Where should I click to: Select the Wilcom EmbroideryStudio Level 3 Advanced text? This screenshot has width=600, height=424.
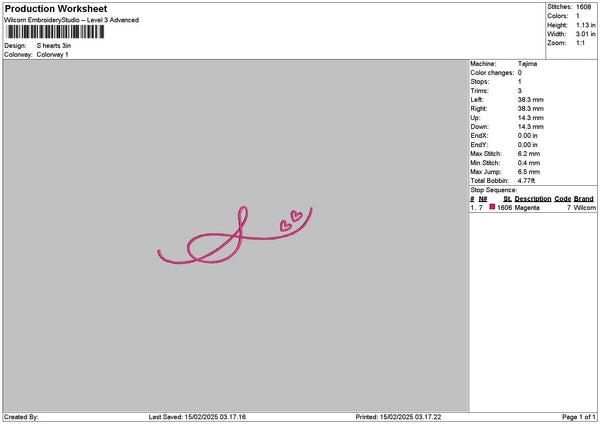click(x=72, y=20)
